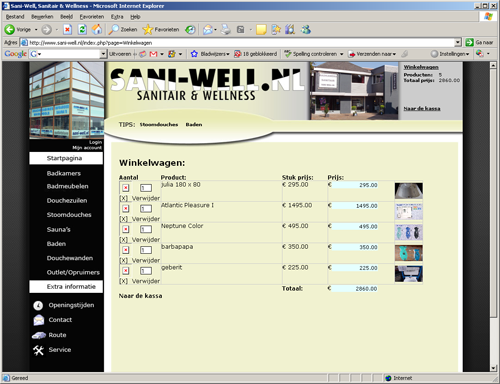Click the Refresh page icon
Screen dimensions: 500x384
(82, 30)
